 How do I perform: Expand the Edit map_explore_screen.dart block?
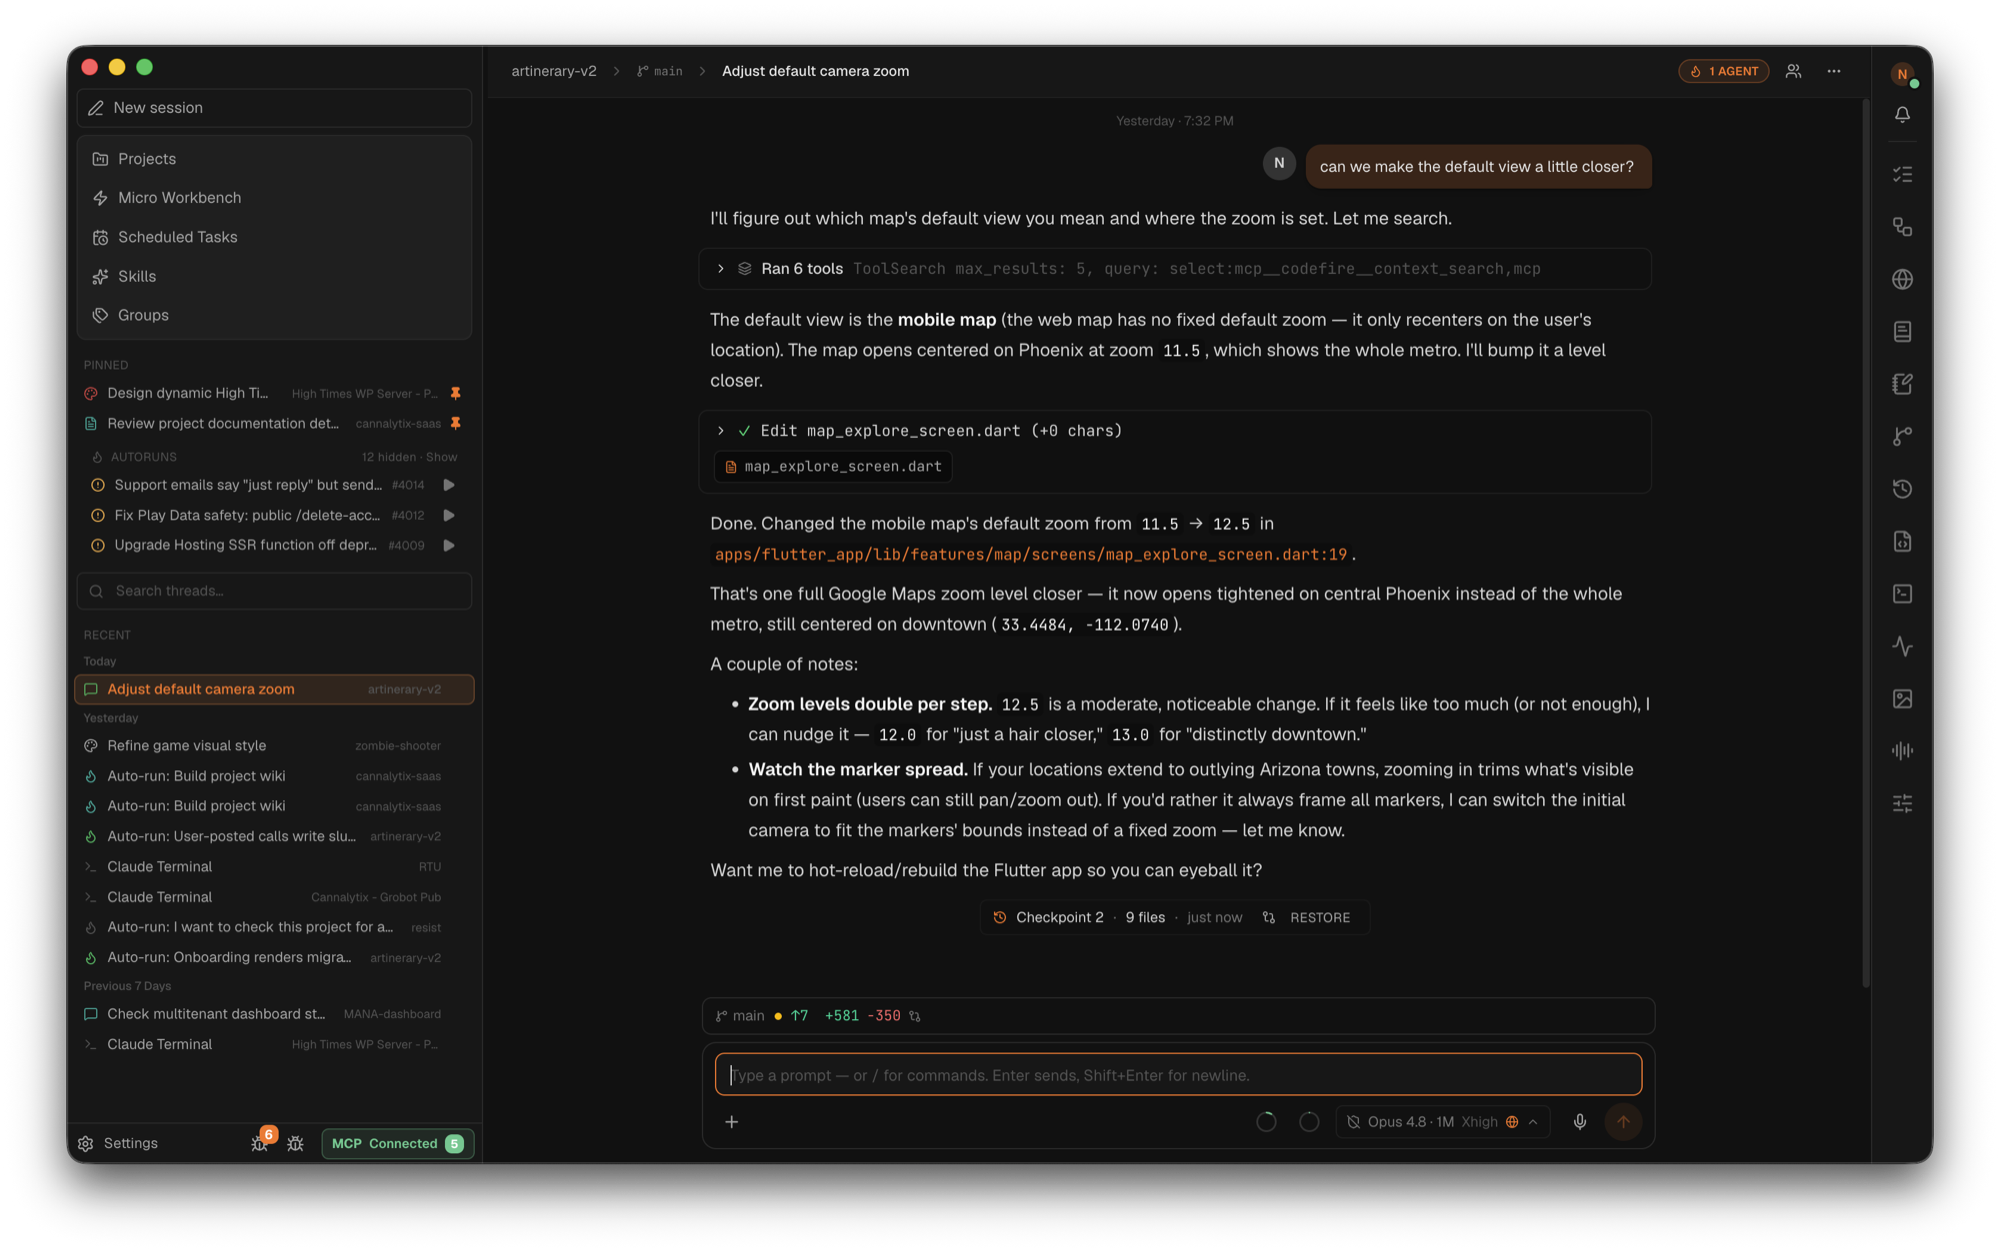tap(720, 431)
